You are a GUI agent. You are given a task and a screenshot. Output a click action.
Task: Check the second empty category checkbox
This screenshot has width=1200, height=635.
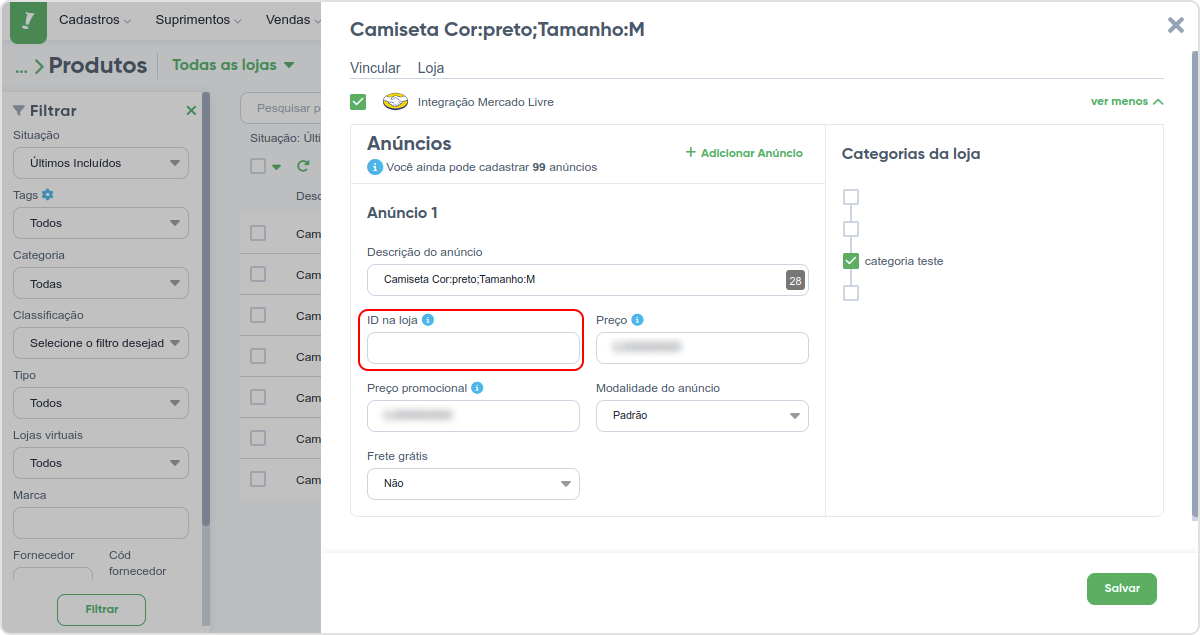pyautogui.click(x=851, y=229)
